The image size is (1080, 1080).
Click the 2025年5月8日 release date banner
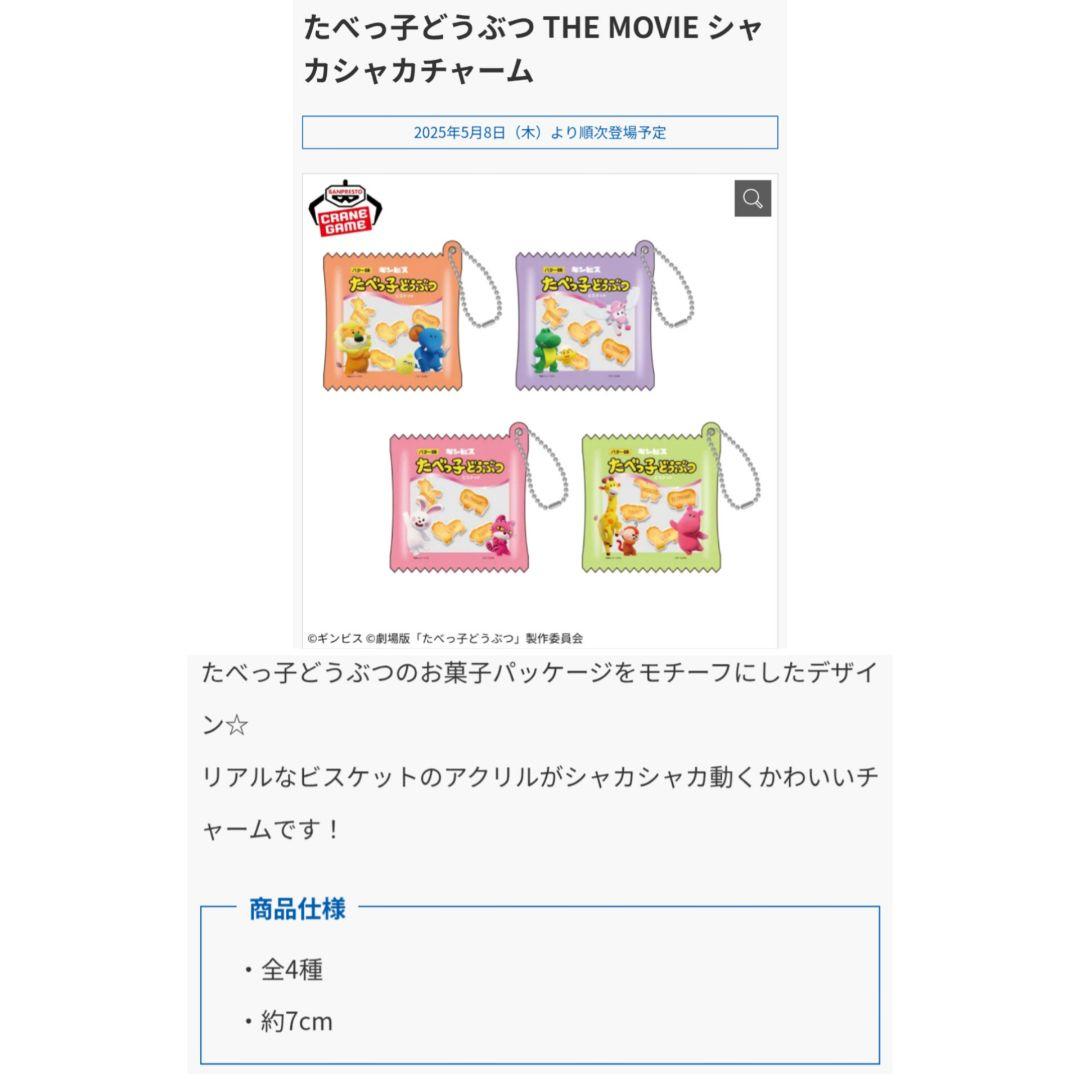click(x=540, y=132)
